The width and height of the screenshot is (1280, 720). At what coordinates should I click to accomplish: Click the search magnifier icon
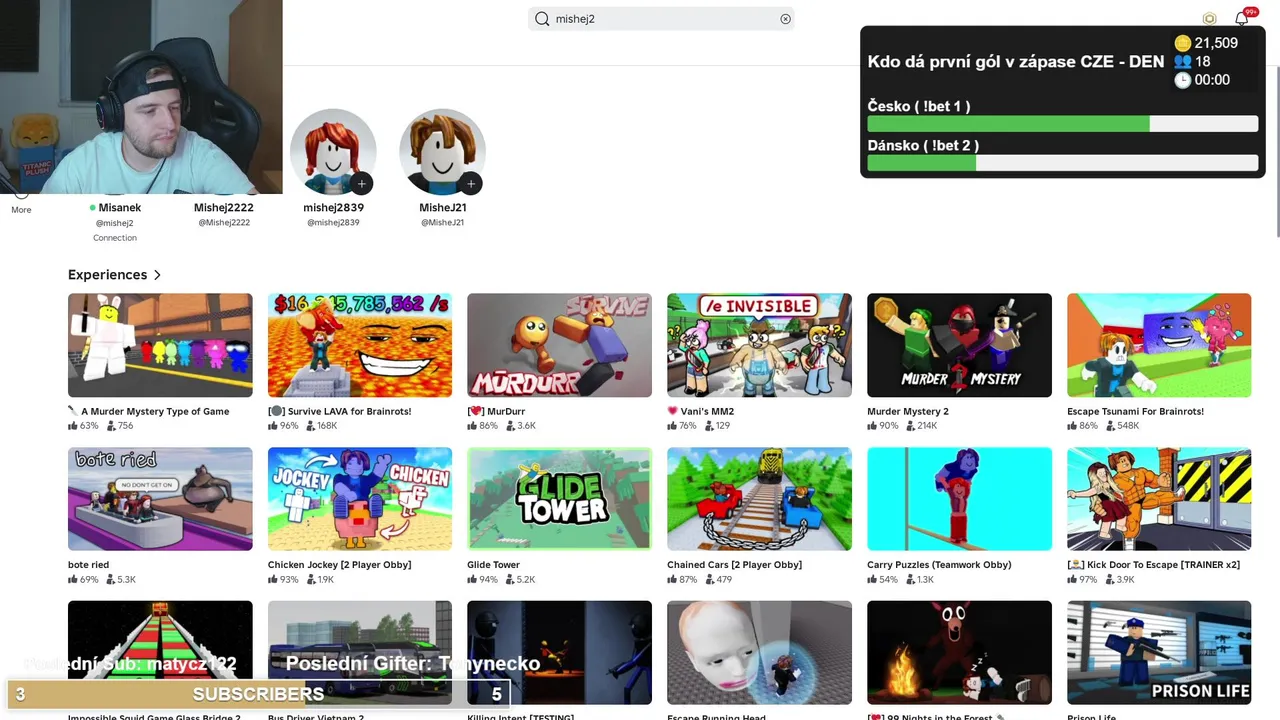click(x=542, y=19)
